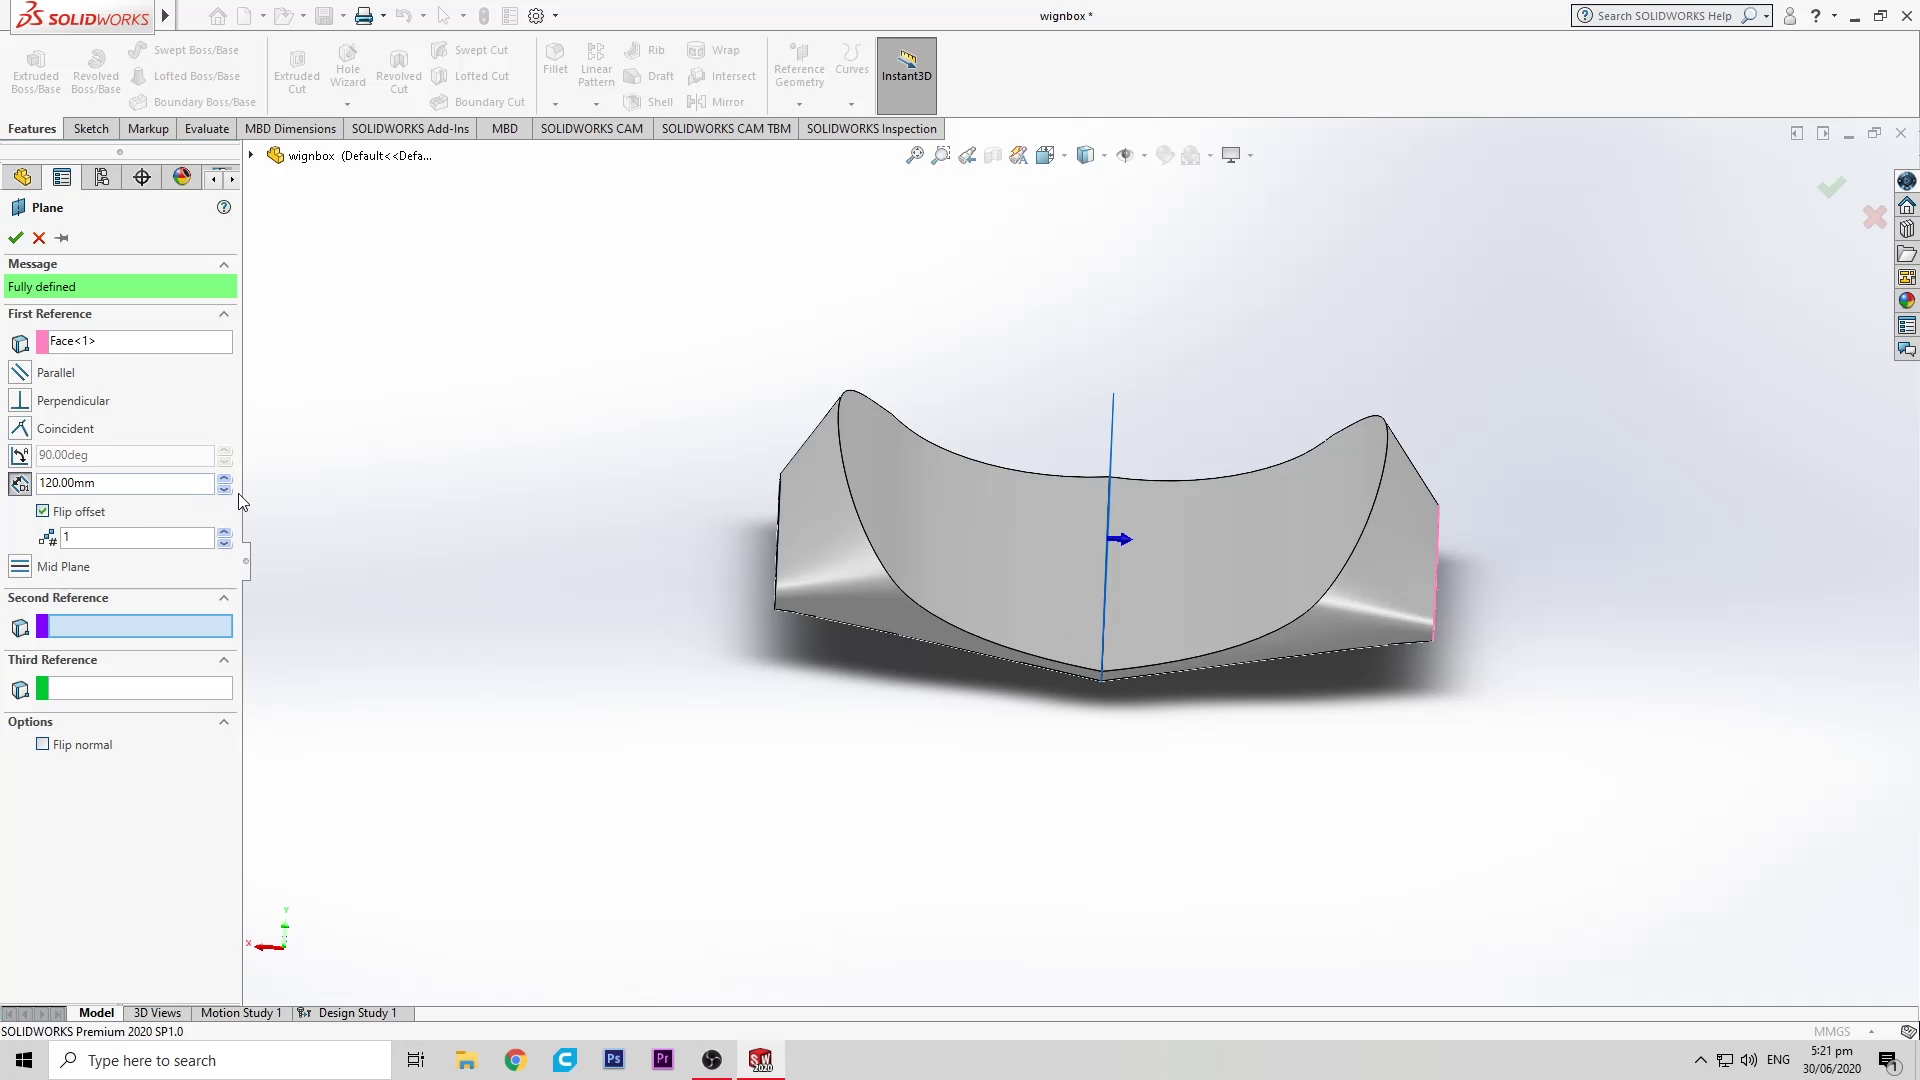1920x1080 pixels.
Task: Open the DisplayManager color ball tab
Action: [x=182, y=177]
